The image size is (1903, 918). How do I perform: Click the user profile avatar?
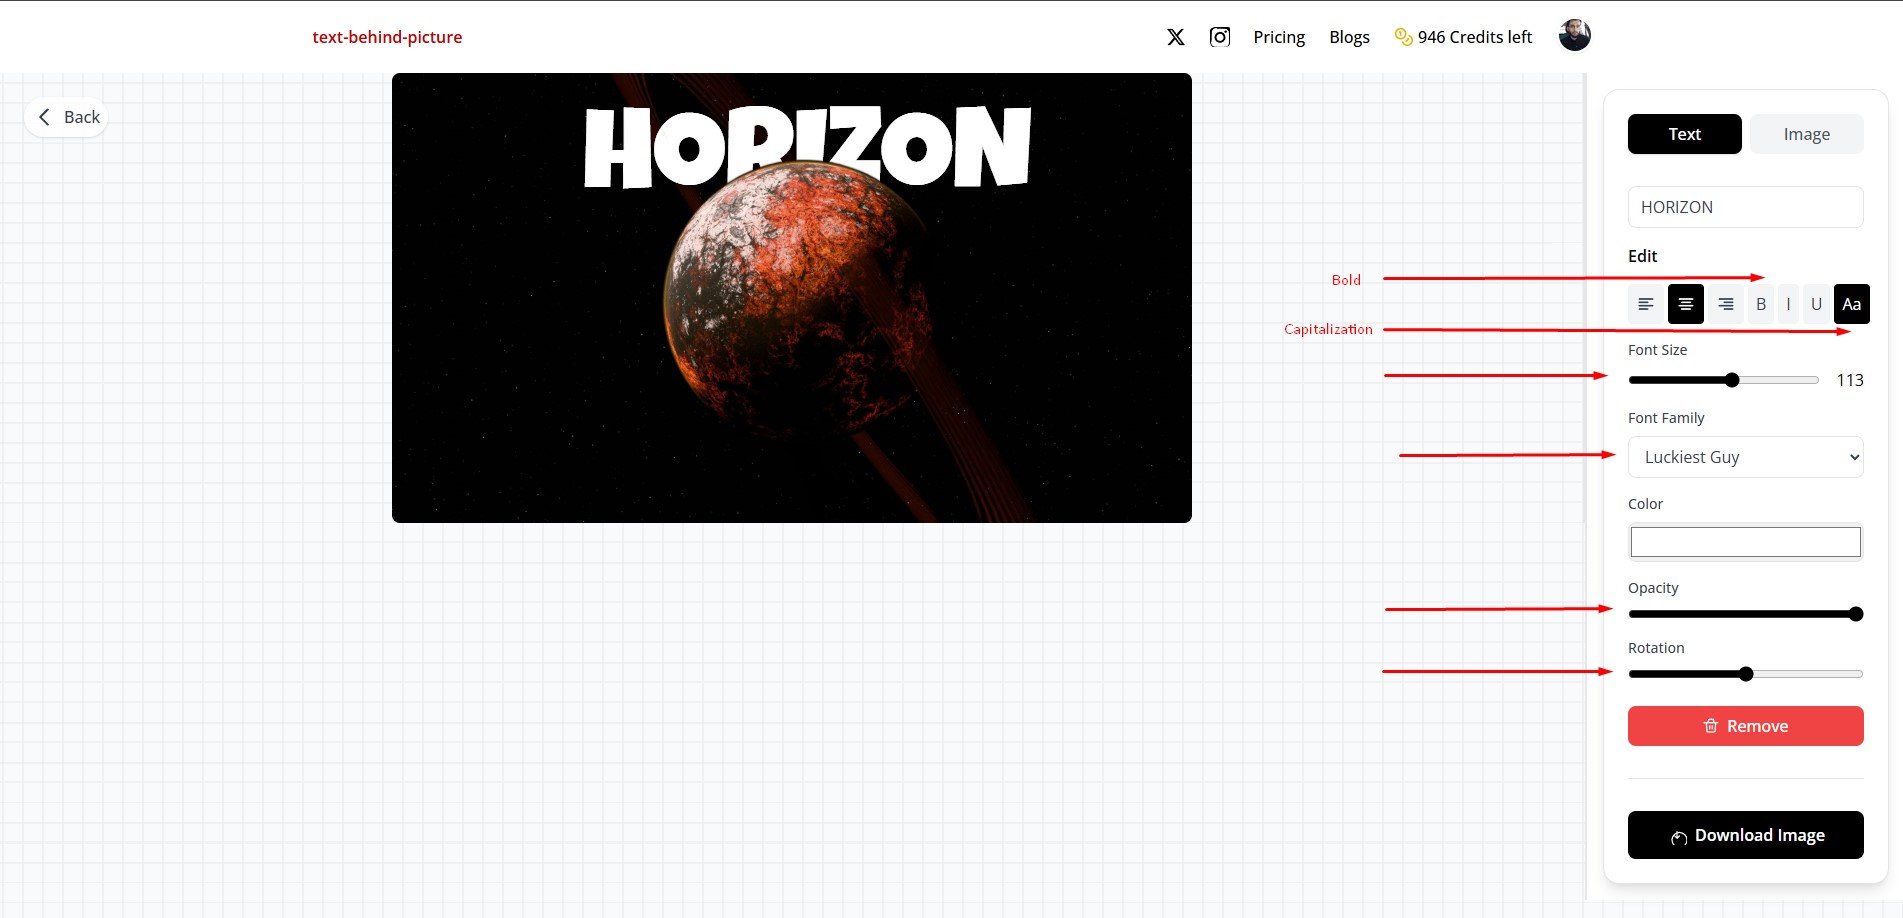click(x=1574, y=35)
